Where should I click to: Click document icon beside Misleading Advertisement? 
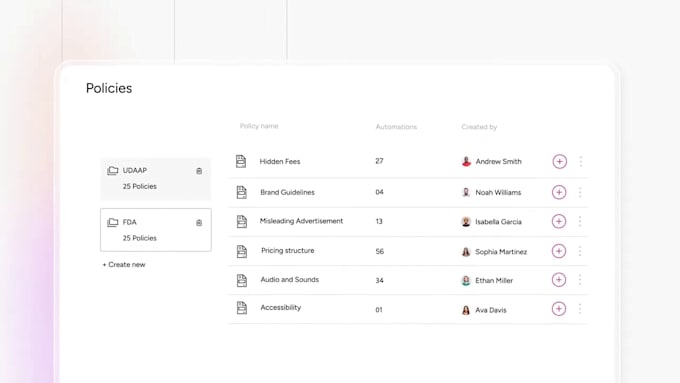pyautogui.click(x=242, y=221)
